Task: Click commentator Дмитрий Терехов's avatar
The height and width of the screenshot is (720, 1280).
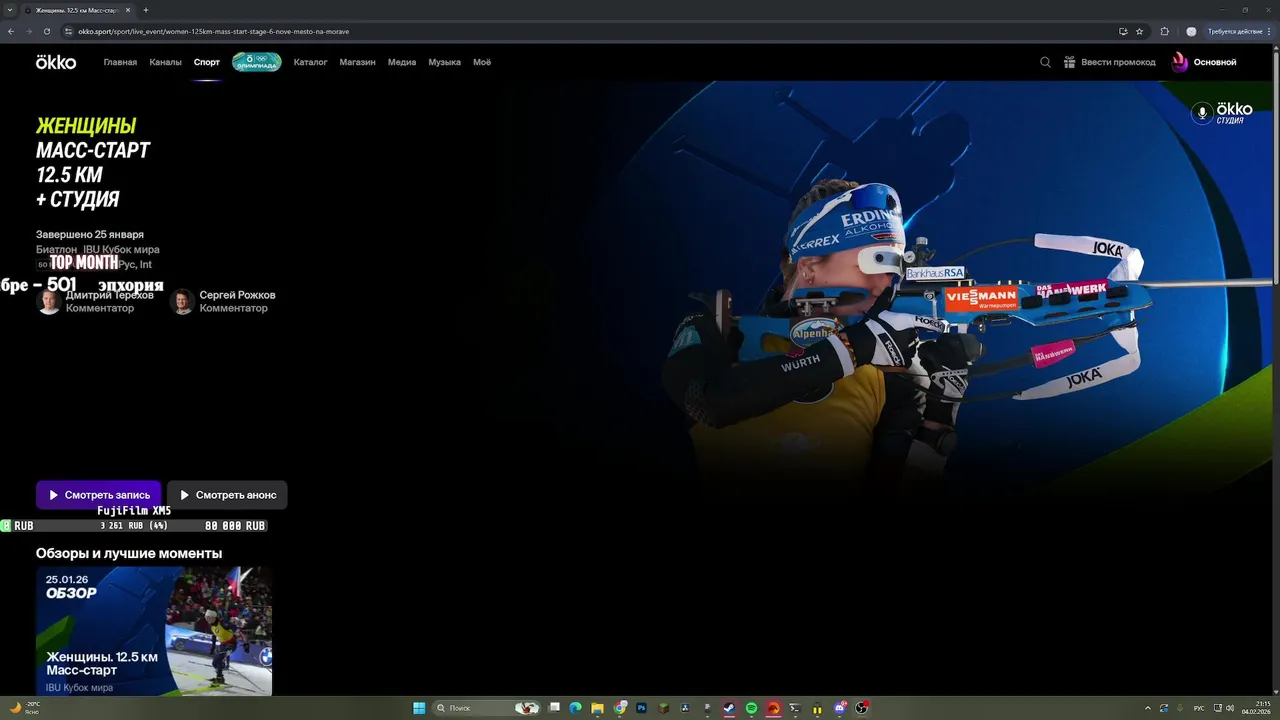Action: tap(49, 301)
